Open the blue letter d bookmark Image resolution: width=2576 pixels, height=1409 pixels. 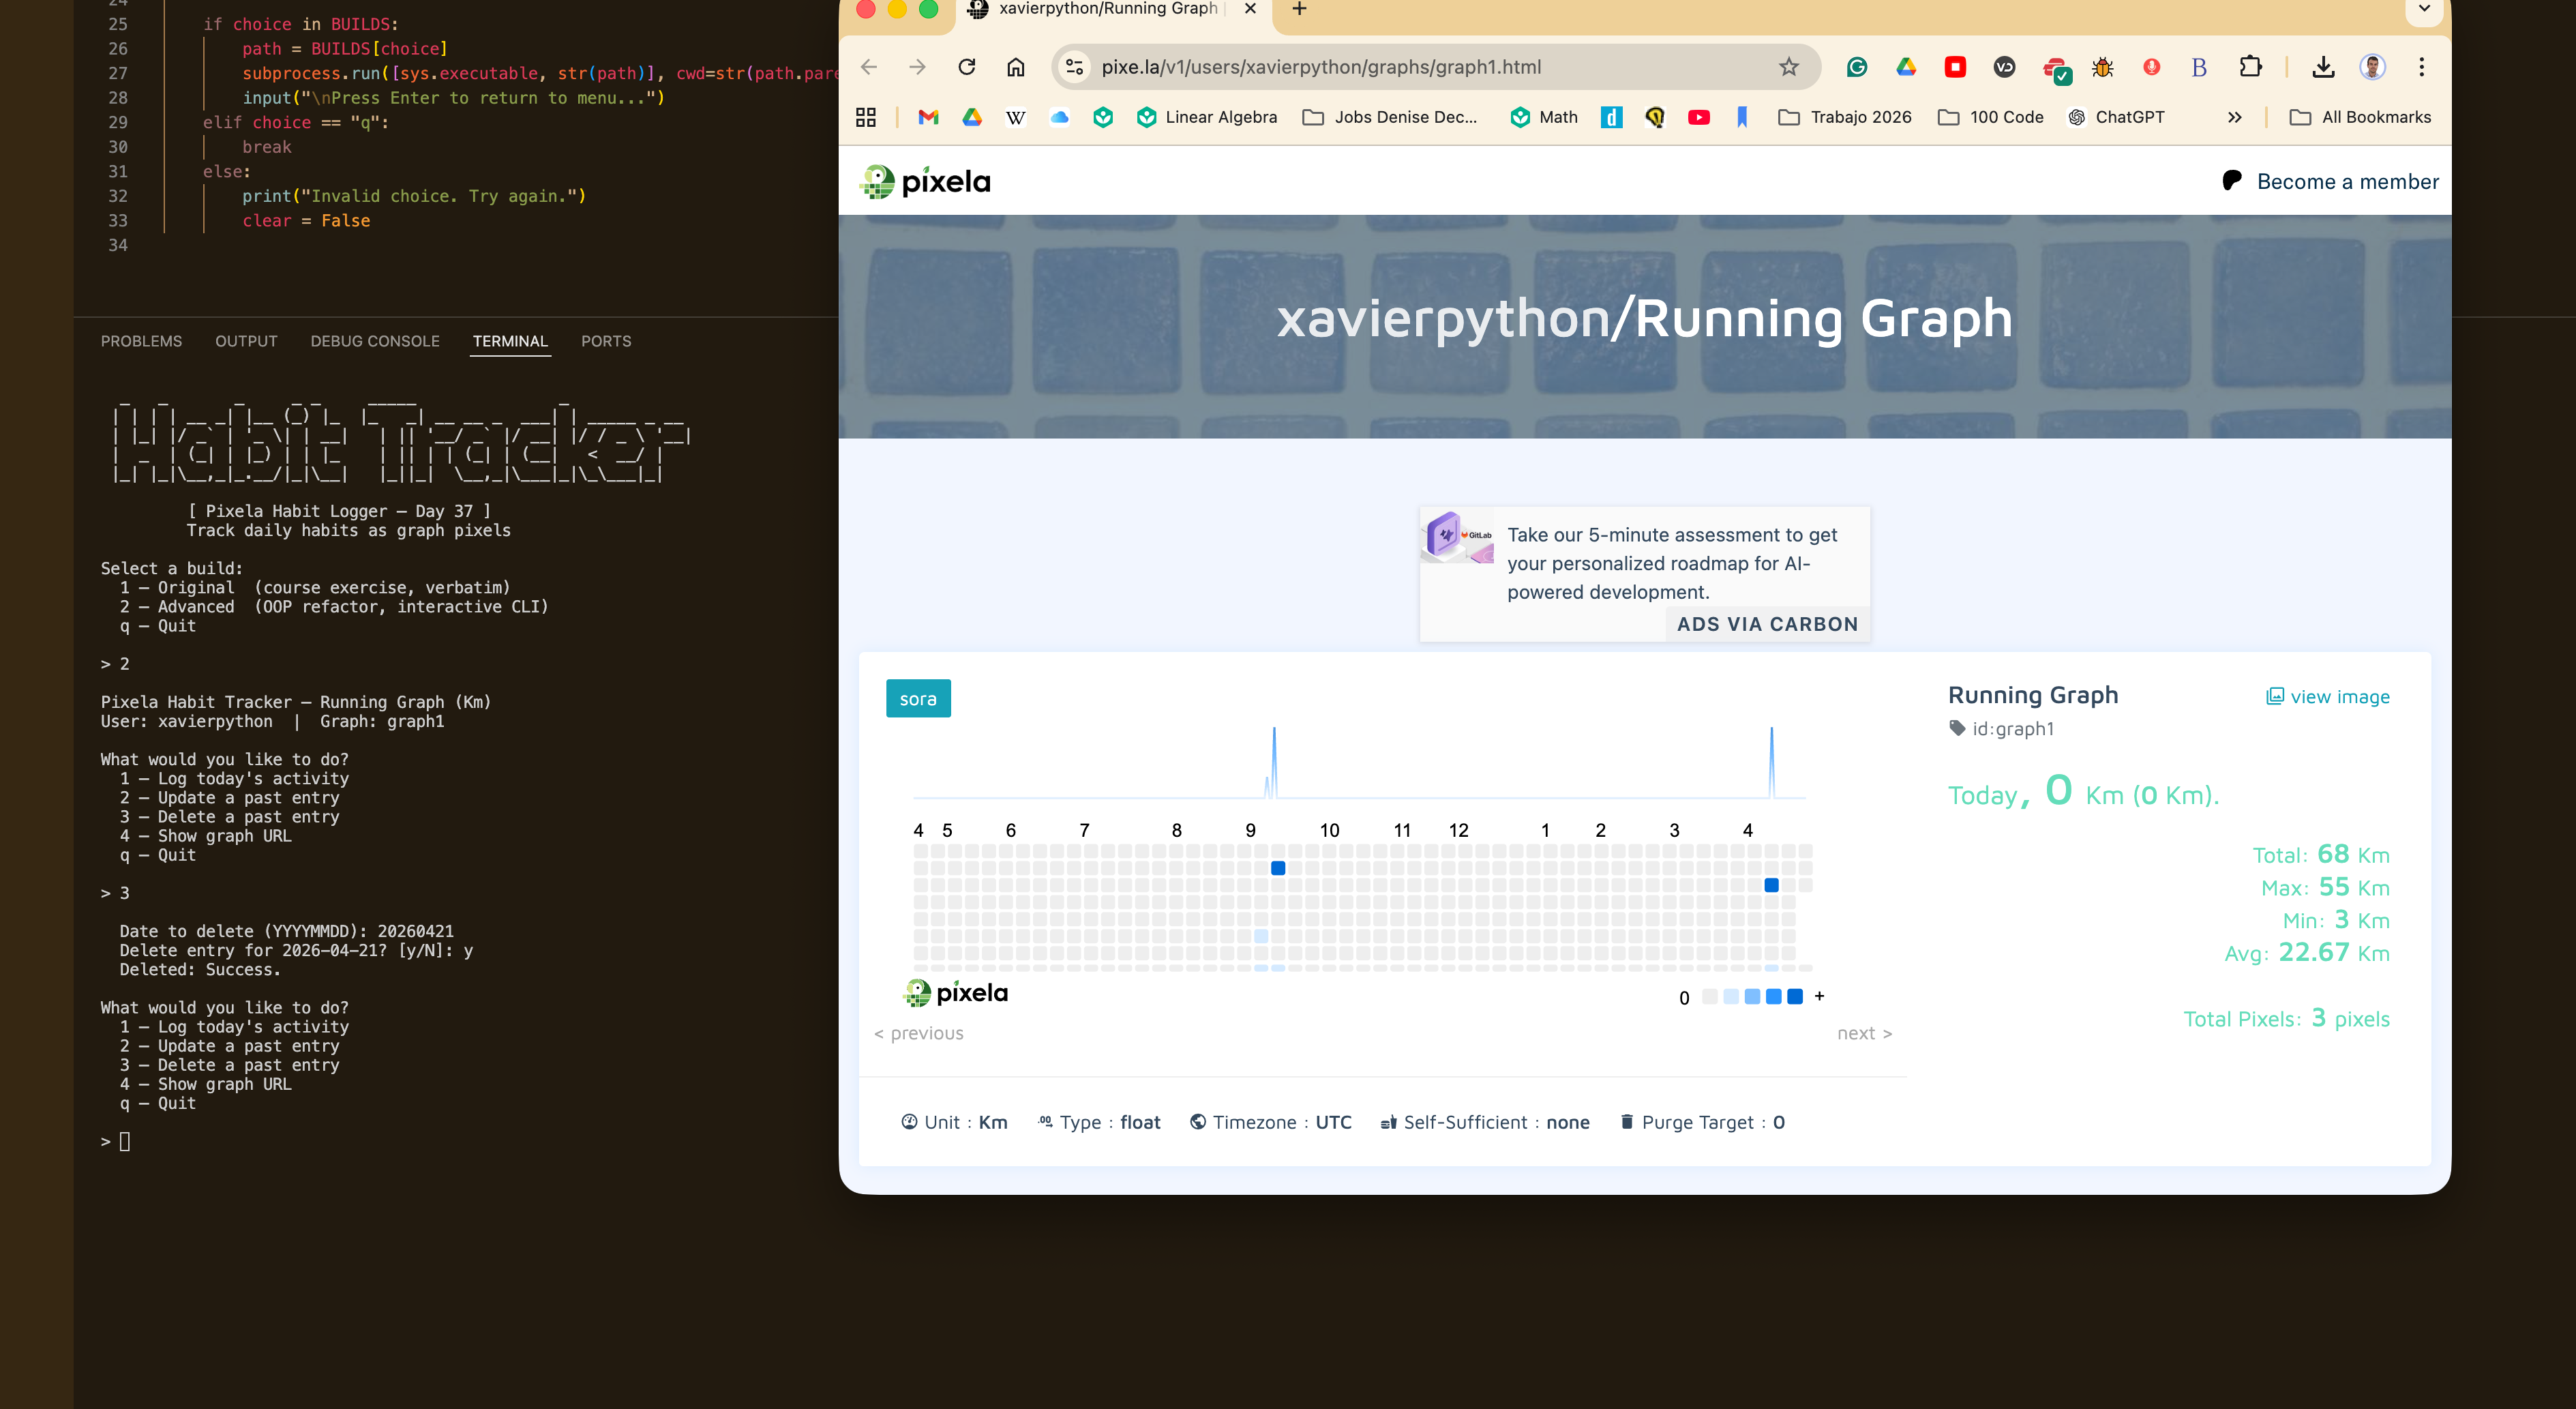pos(1611,117)
